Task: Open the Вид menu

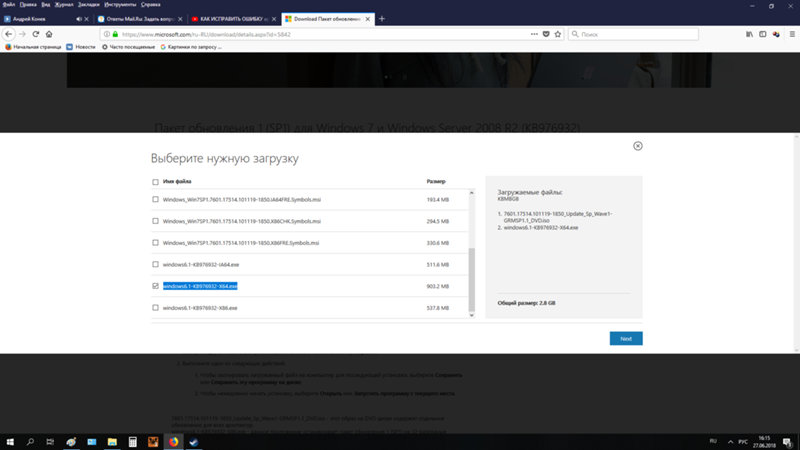Action: tap(45, 5)
